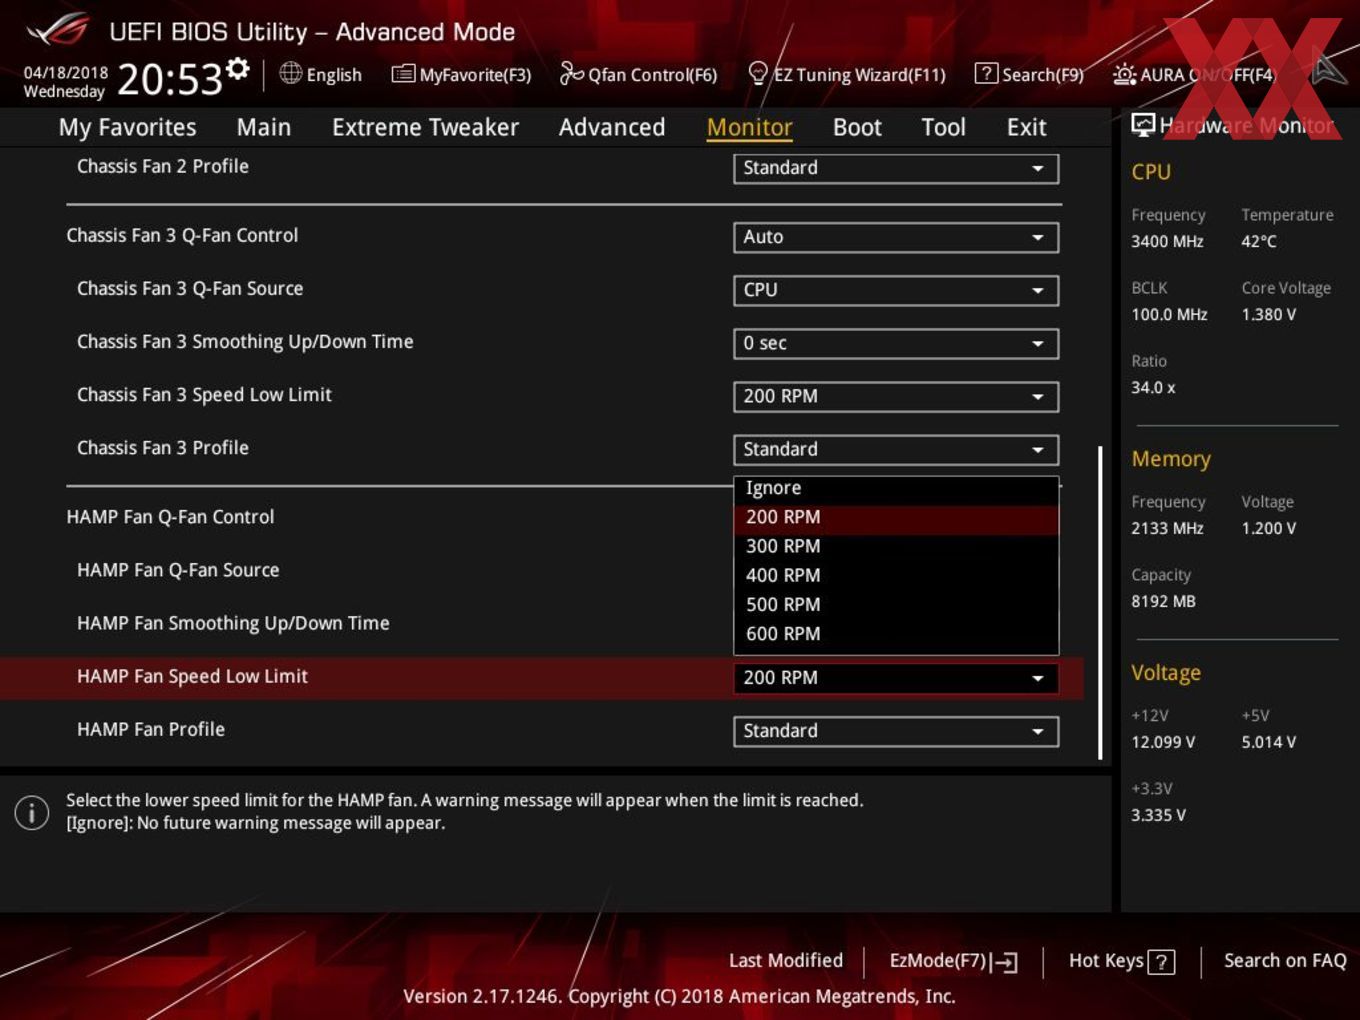Click the globe language icon
The image size is (1360, 1020).
[291, 73]
